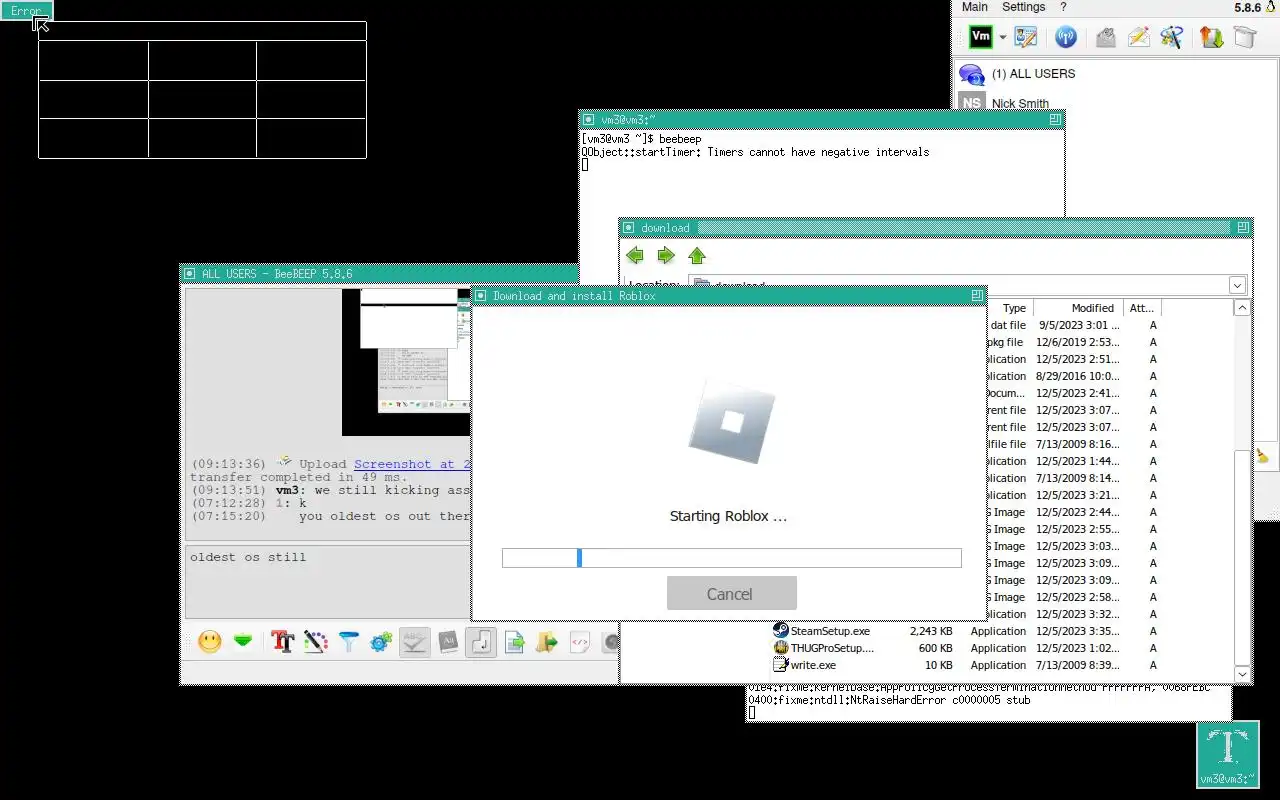Click the green down-arrow icon in chat toolbar
Image resolution: width=1280 pixels, height=800 pixels.
[243, 642]
